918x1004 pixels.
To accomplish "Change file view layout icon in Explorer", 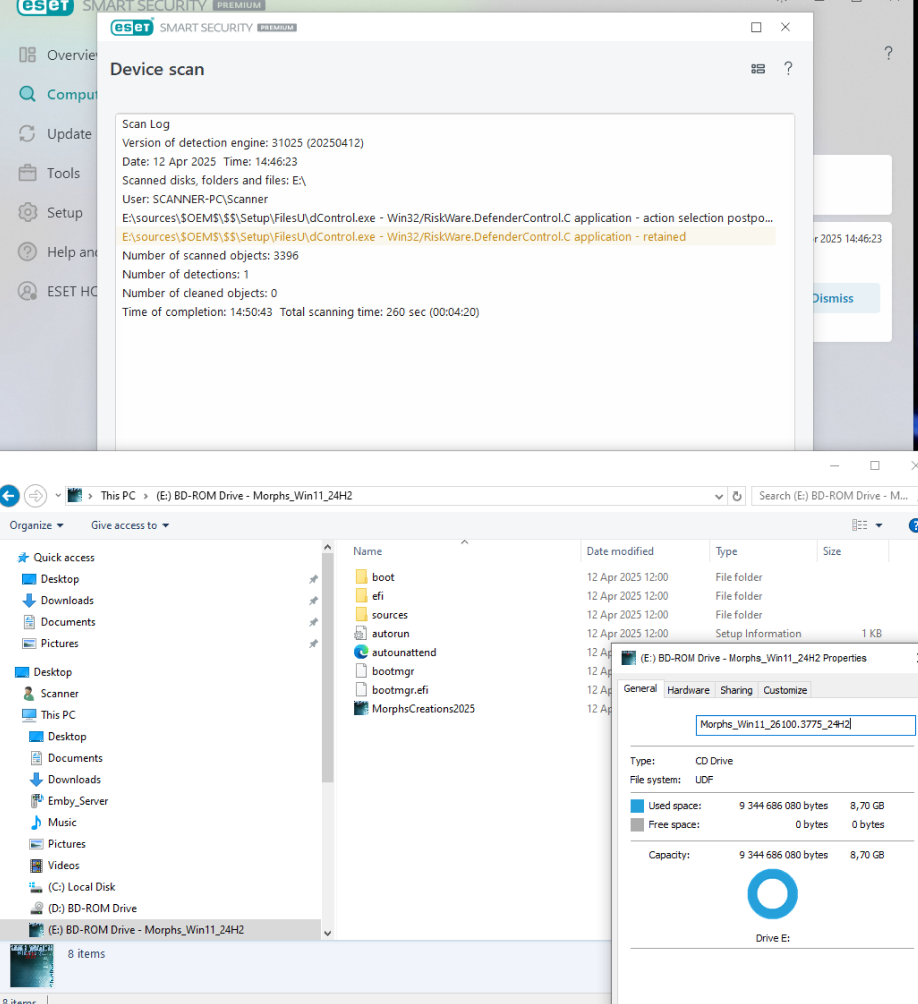I will [x=859, y=525].
